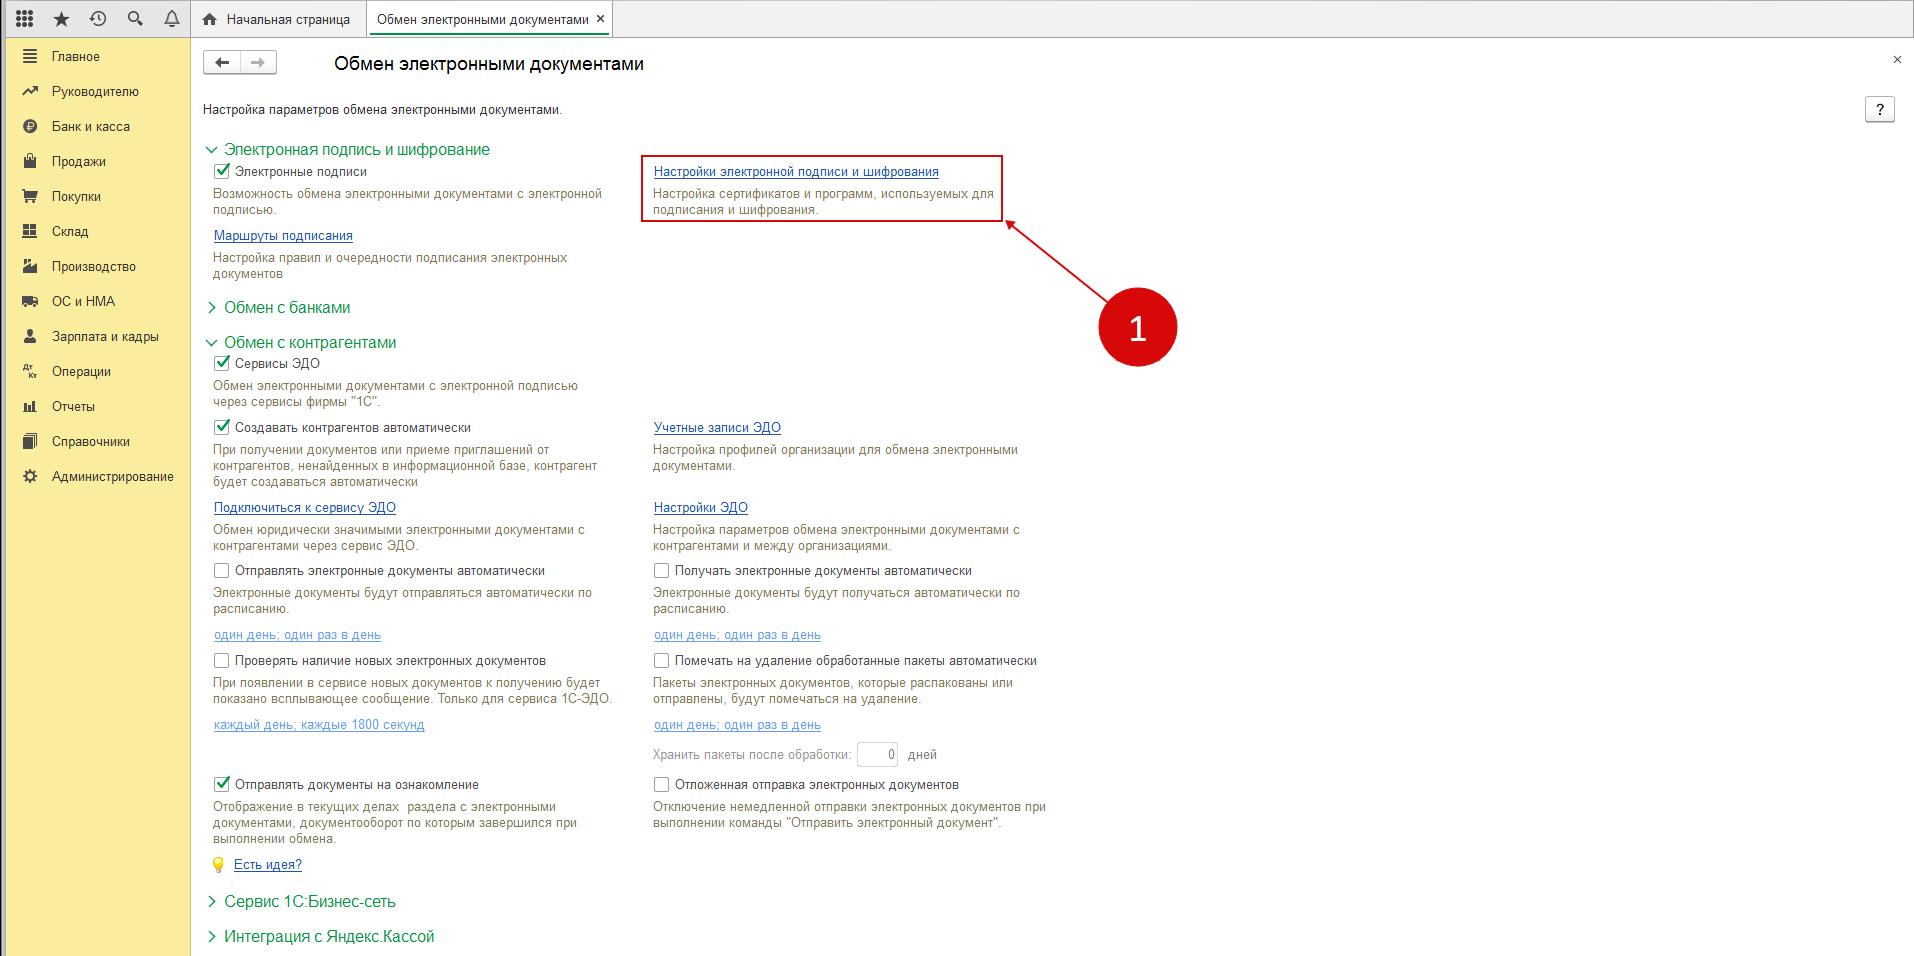Image resolution: width=1914 pixels, height=956 pixels.
Task: Open deletion schedule link under Помечать на удаление
Action: tap(737, 725)
